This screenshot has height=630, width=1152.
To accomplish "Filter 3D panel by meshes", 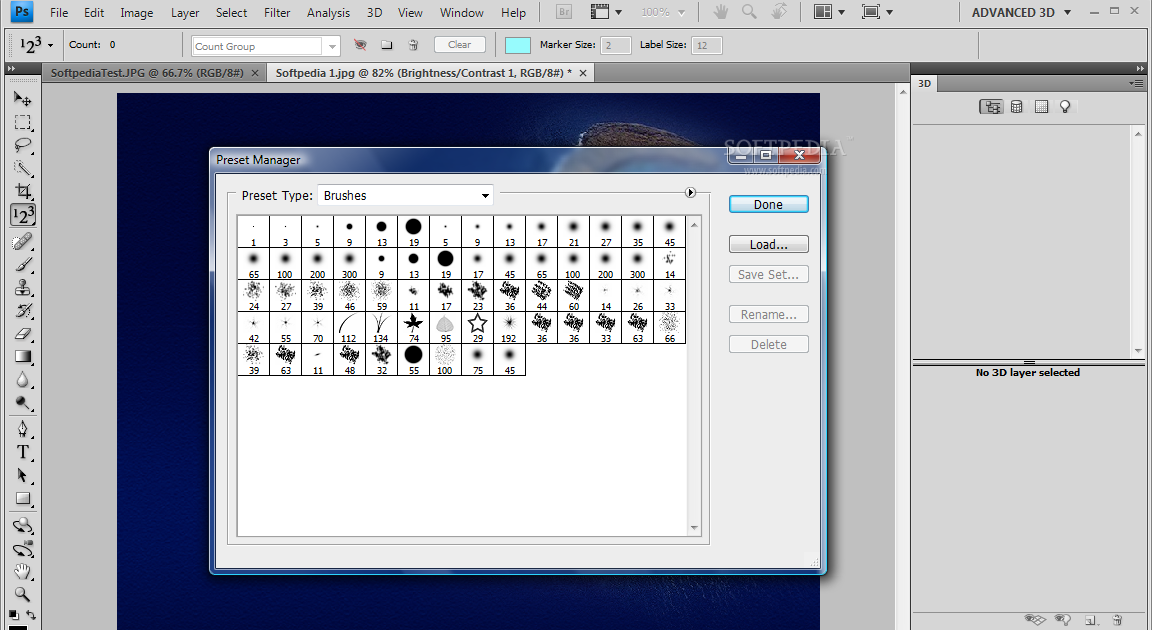I will [x=1017, y=107].
